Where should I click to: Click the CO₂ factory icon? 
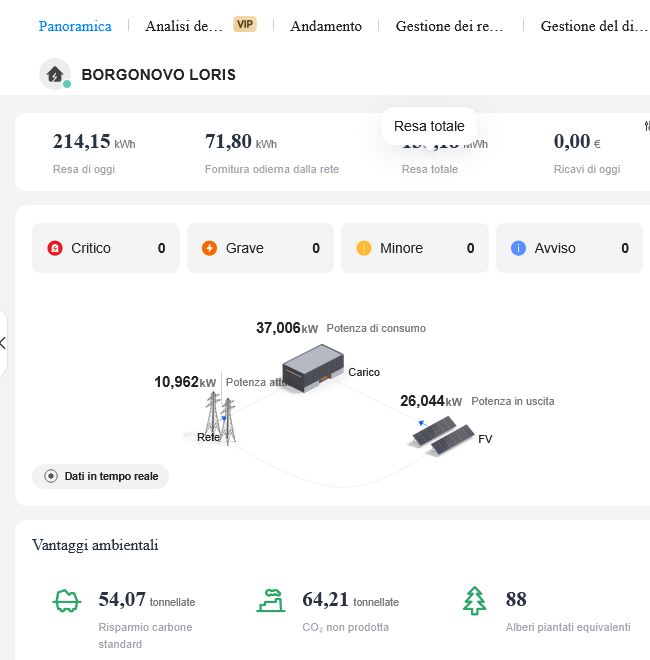click(x=270, y=600)
